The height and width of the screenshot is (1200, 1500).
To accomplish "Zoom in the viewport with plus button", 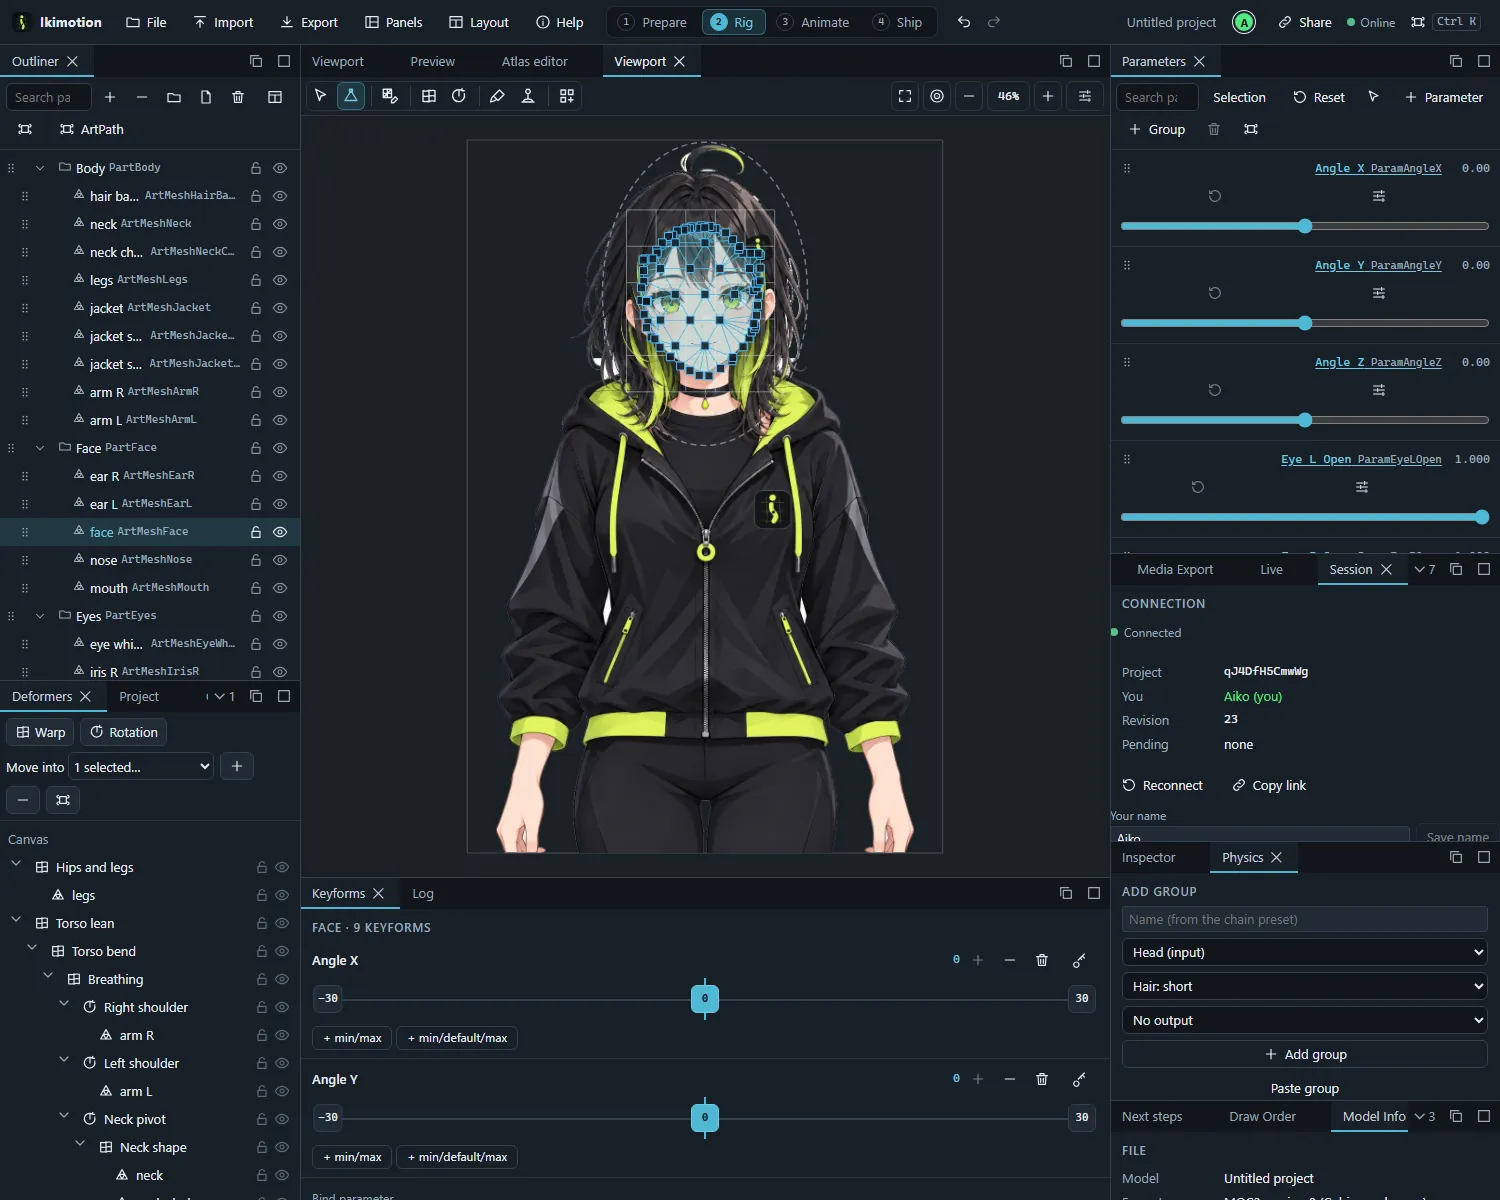I will tap(1048, 96).
